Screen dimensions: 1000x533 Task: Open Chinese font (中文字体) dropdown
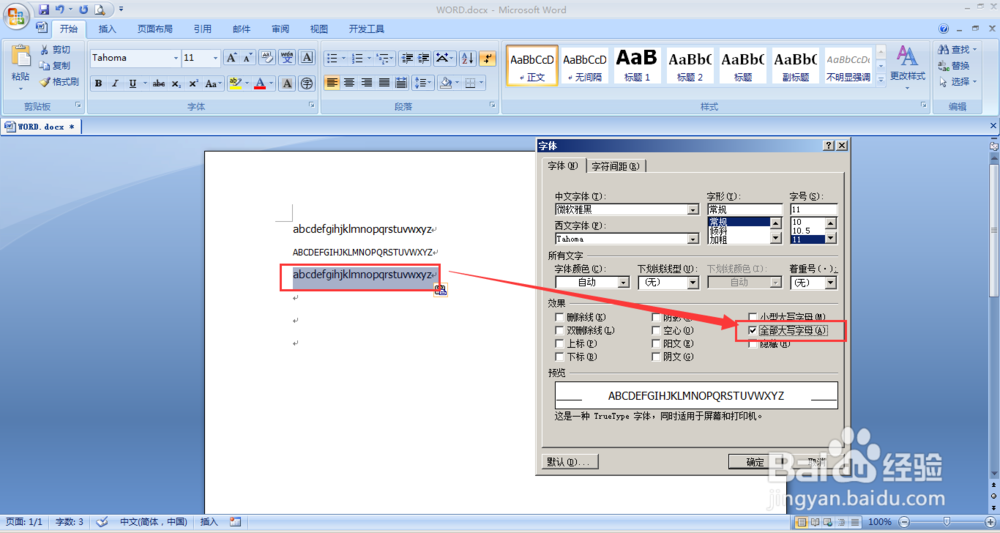tap(693, 210)
